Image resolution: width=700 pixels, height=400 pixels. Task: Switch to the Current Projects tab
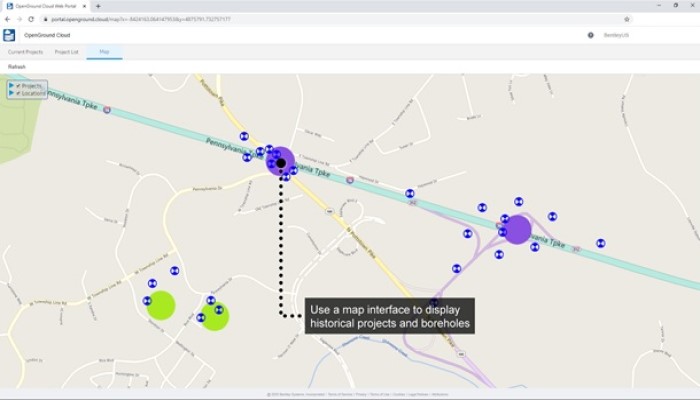coord(25,51)
